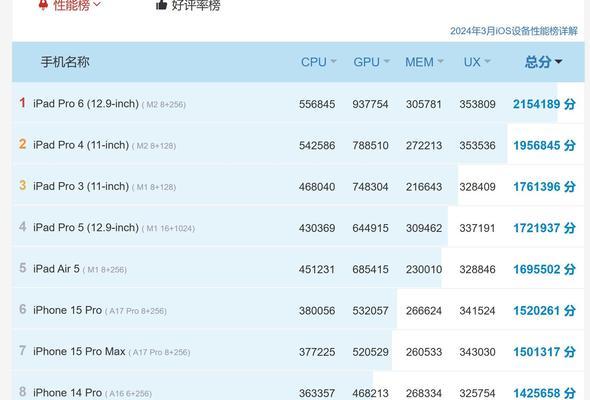The image size is (590, 400).
Task: Click the rocket icon beside 性能榜
Action: click(x=43, y=5)
